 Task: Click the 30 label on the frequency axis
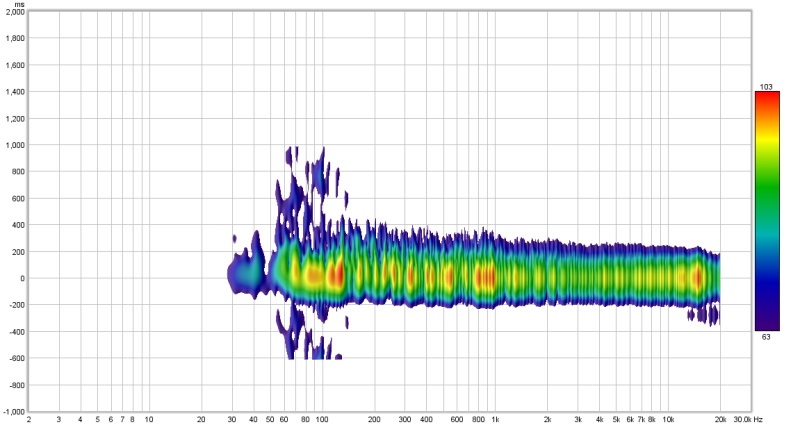232,419
